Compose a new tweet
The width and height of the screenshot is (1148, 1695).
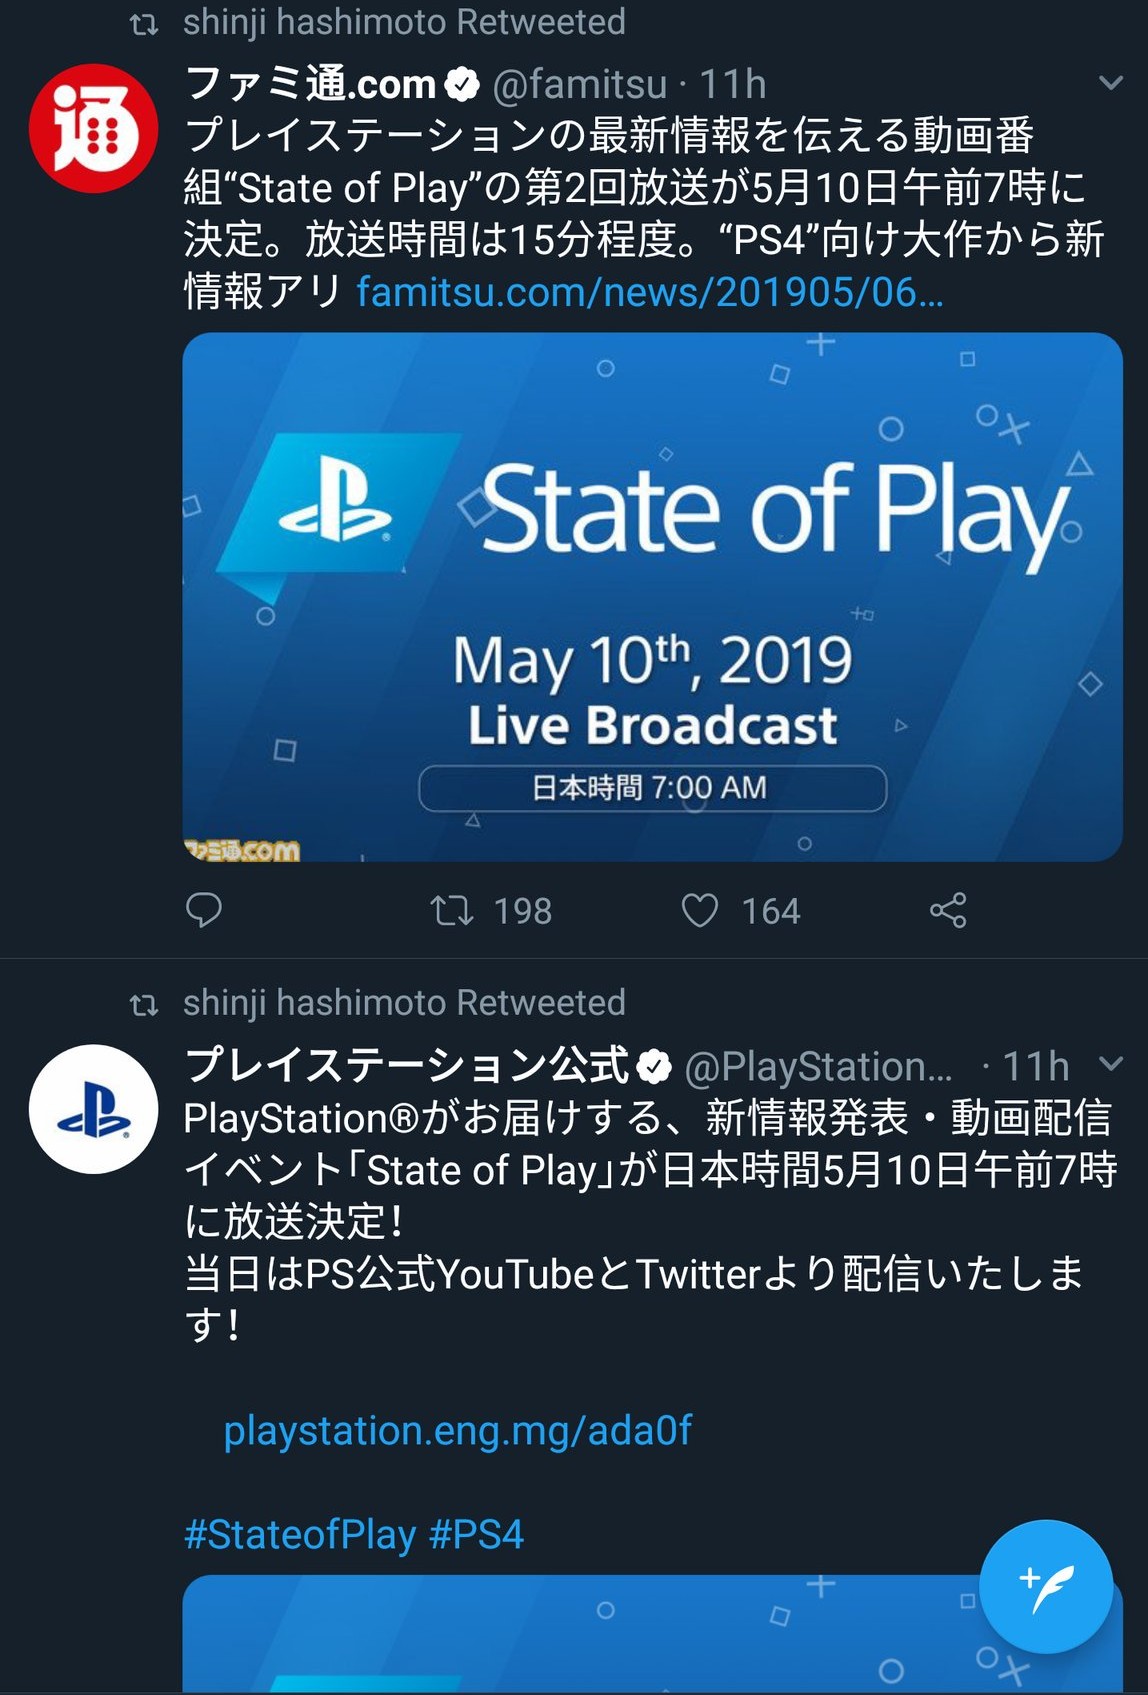tap(1045, 1586)
